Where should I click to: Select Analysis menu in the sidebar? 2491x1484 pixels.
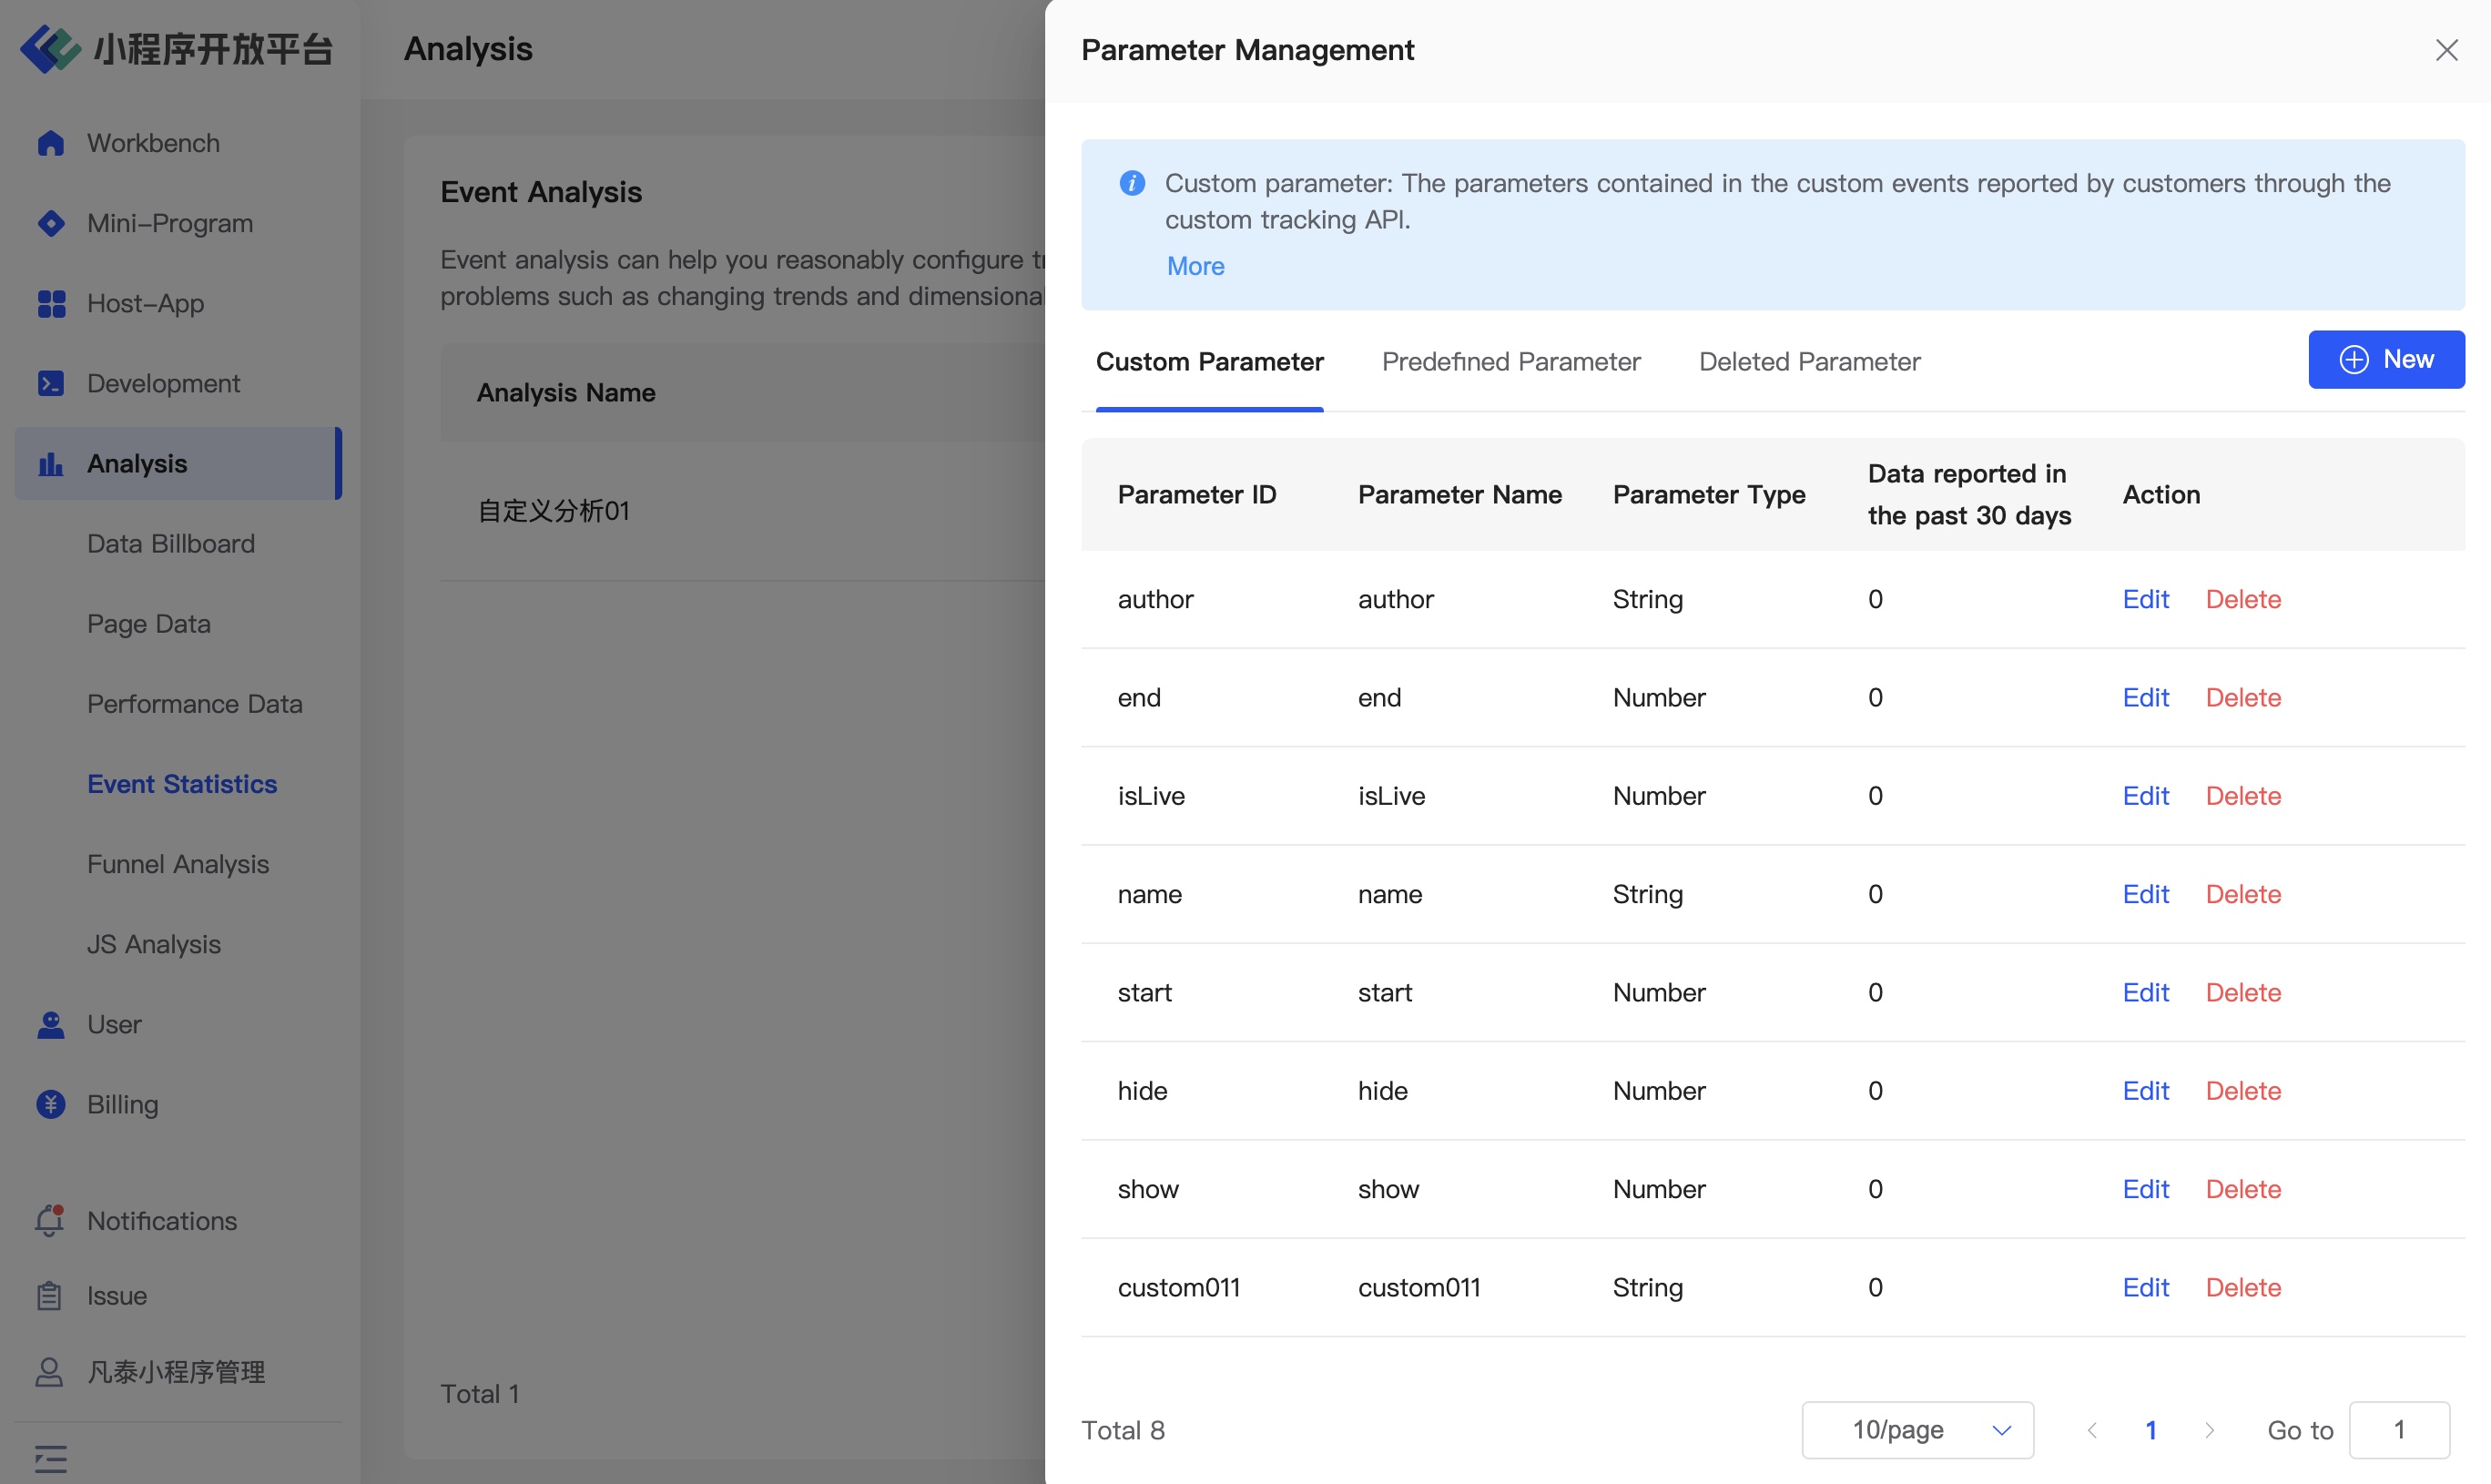(x=178, y=464)
